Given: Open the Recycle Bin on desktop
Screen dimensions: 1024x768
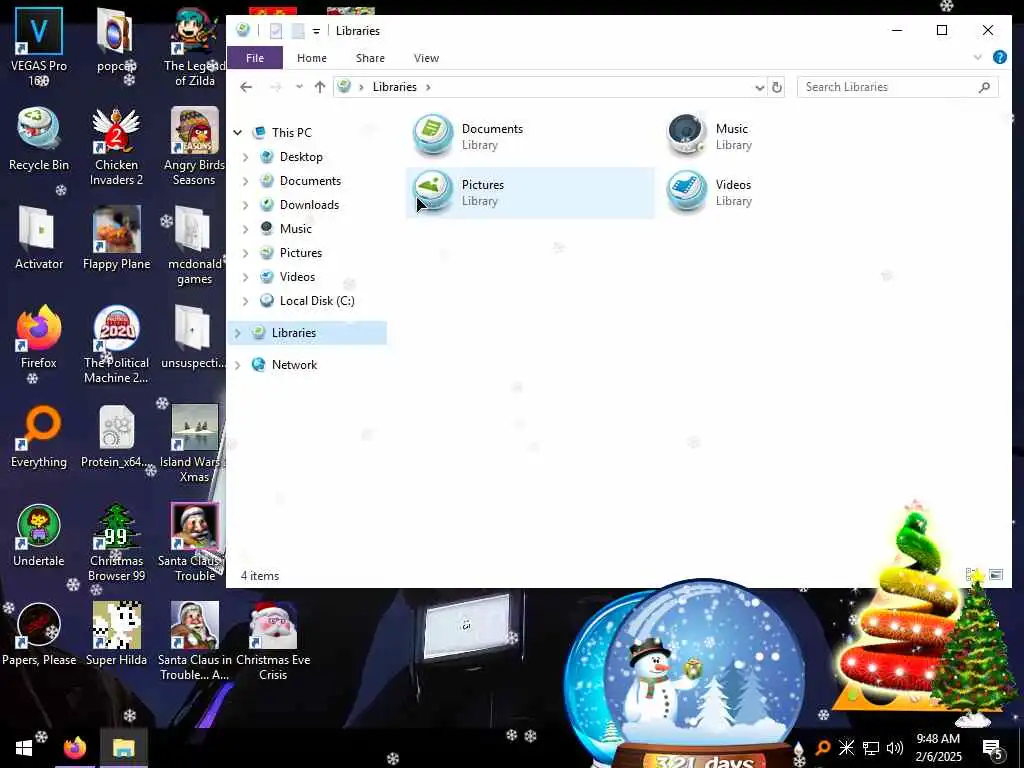Looking at the screenshot, I should pos(39,139).
